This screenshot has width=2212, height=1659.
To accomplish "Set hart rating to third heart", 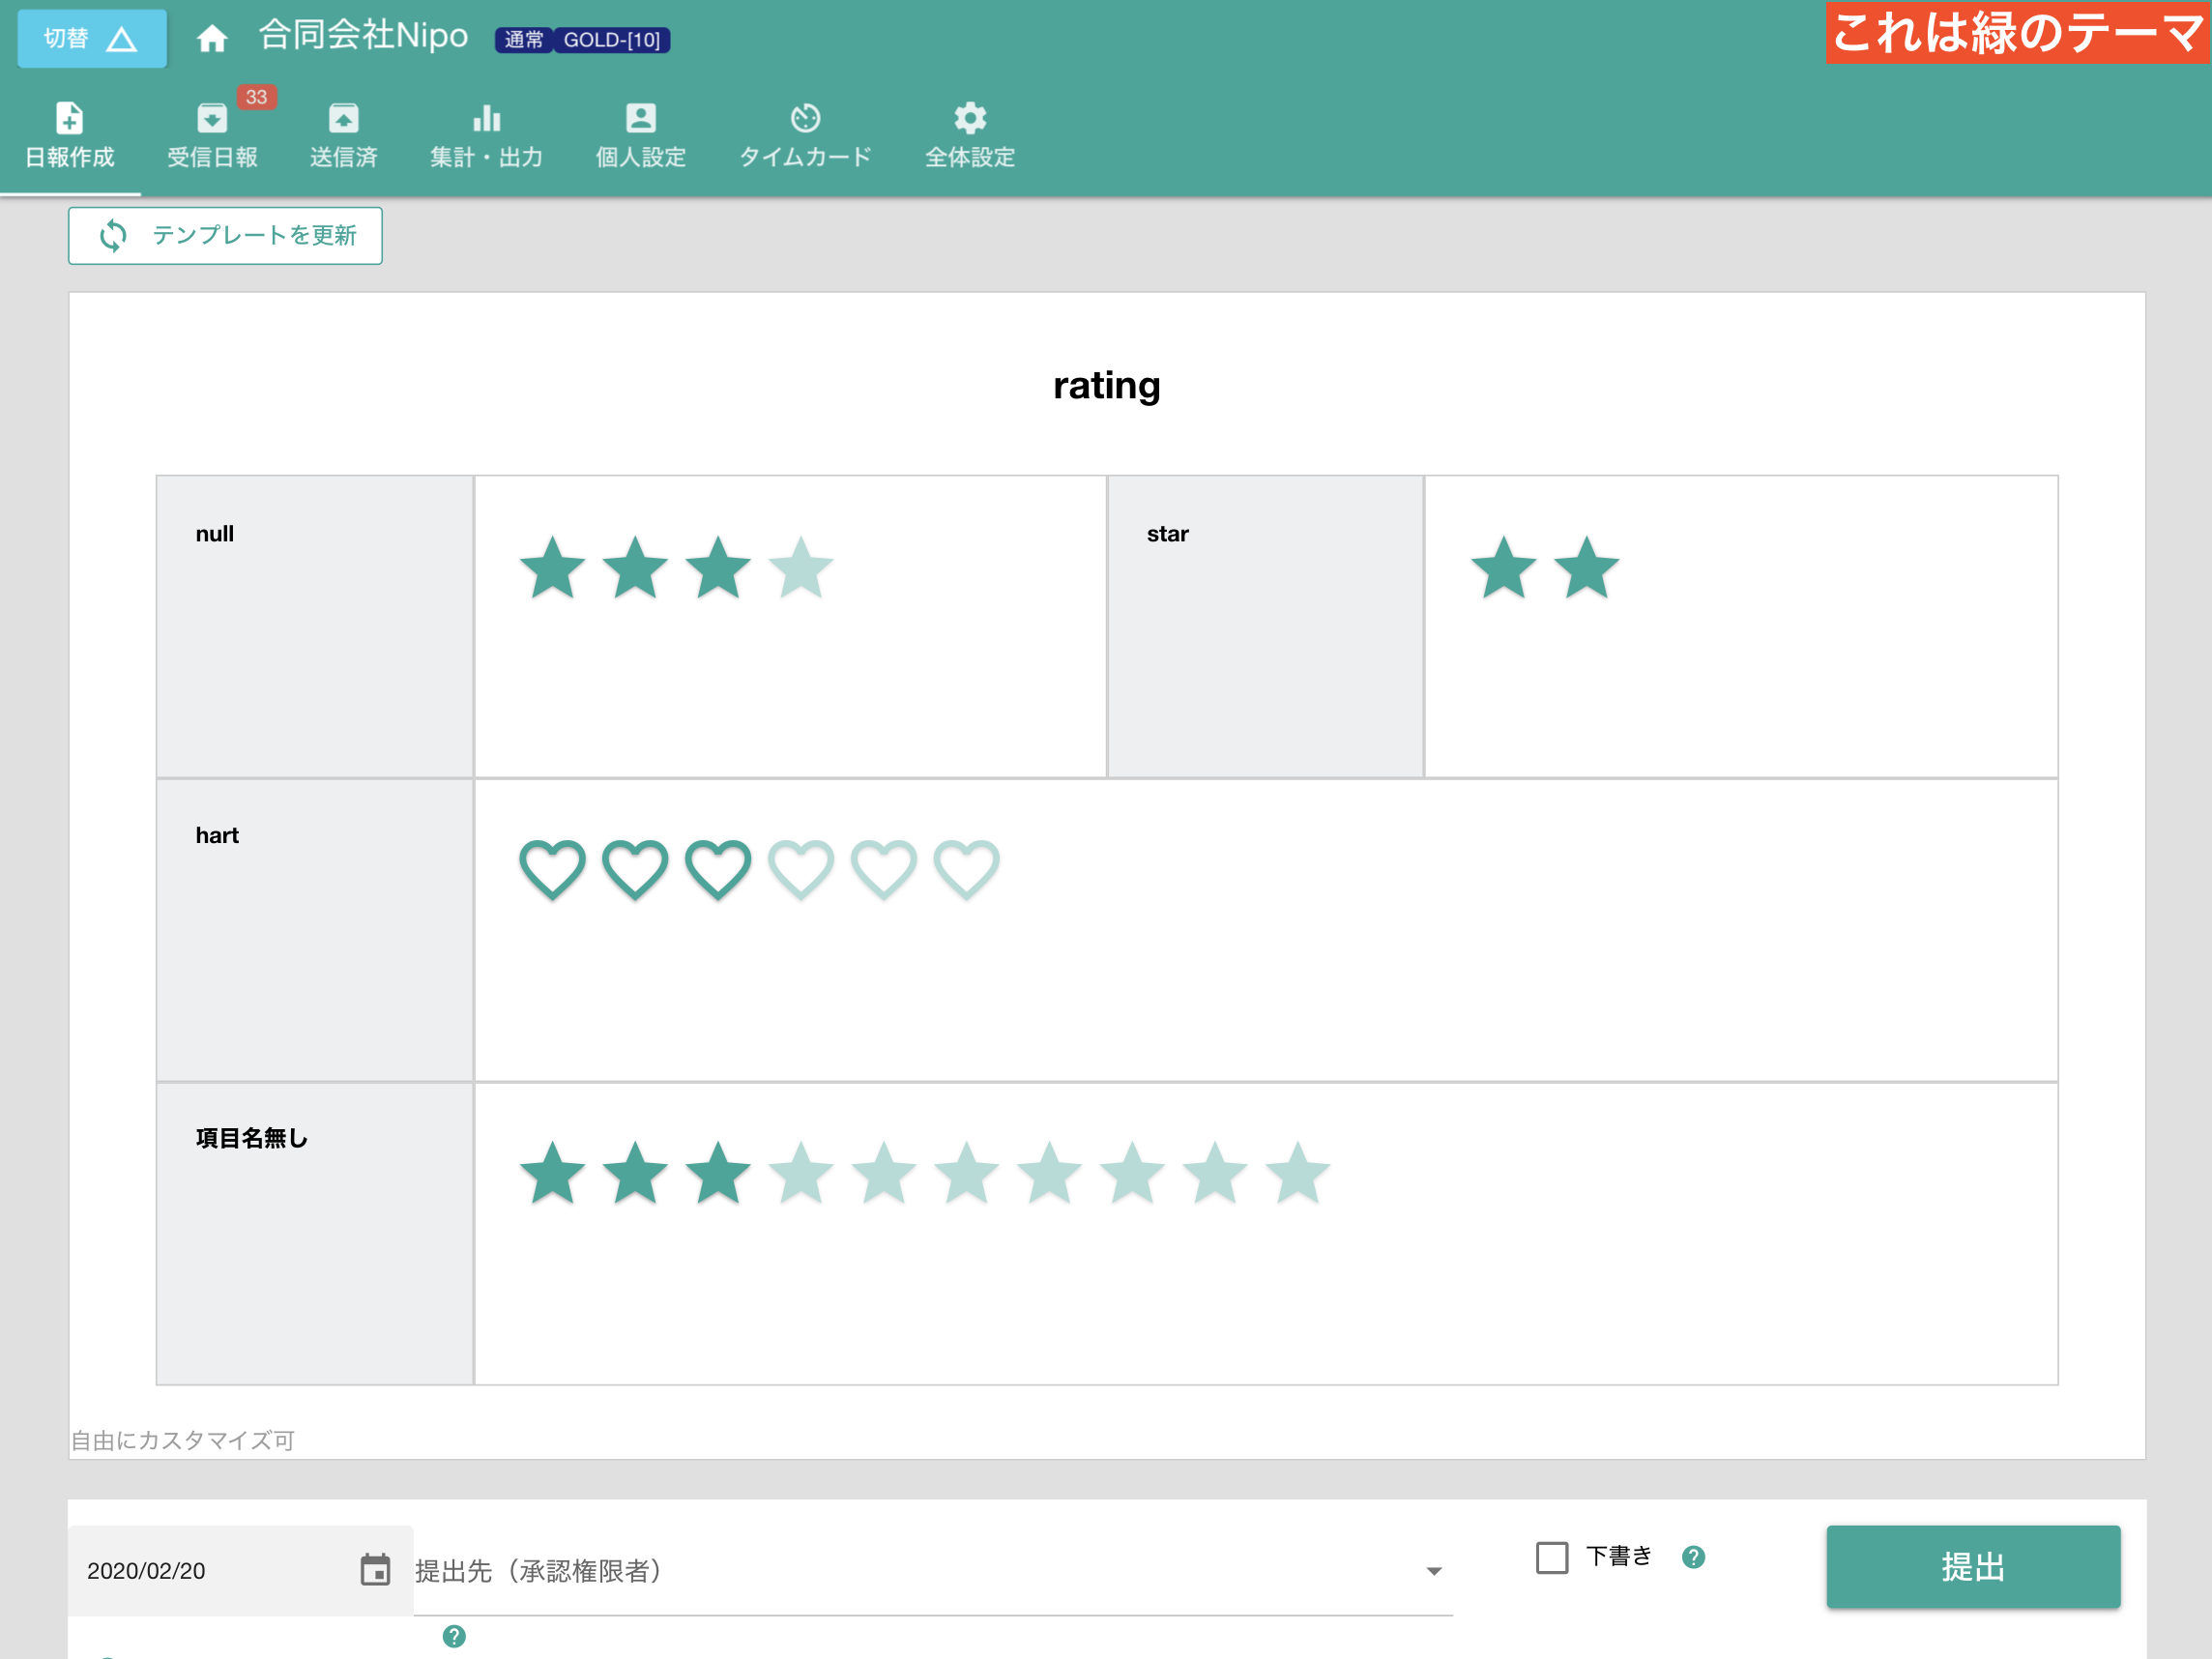I will coord(718,870).
